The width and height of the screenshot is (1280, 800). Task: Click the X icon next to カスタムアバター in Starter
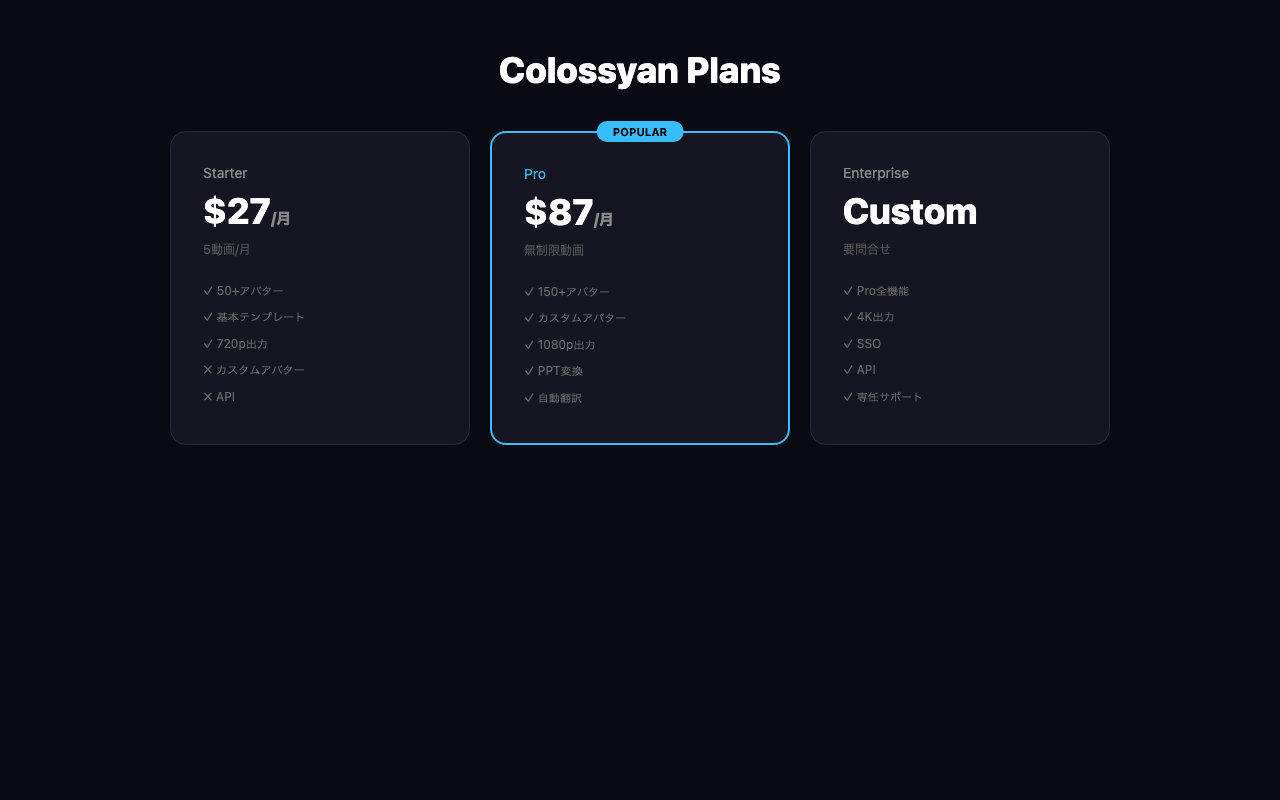(x=207, y=369)
